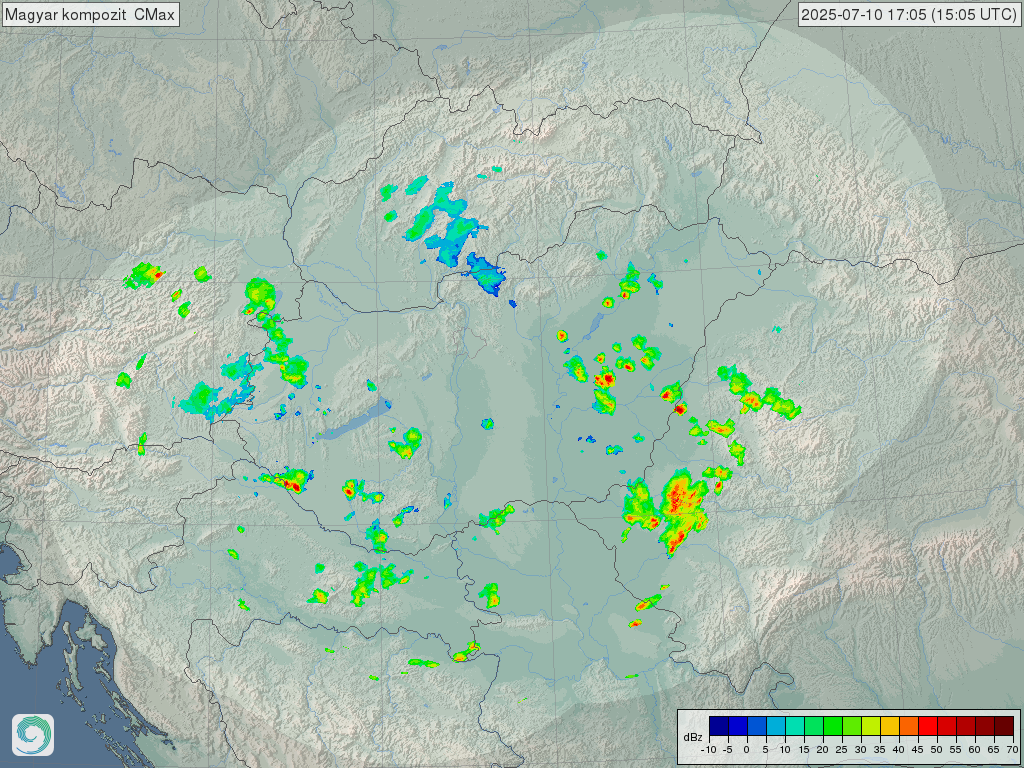
Task: Select the green swatch between 20 and 25 dBz
Action: (x=833, y=726)
